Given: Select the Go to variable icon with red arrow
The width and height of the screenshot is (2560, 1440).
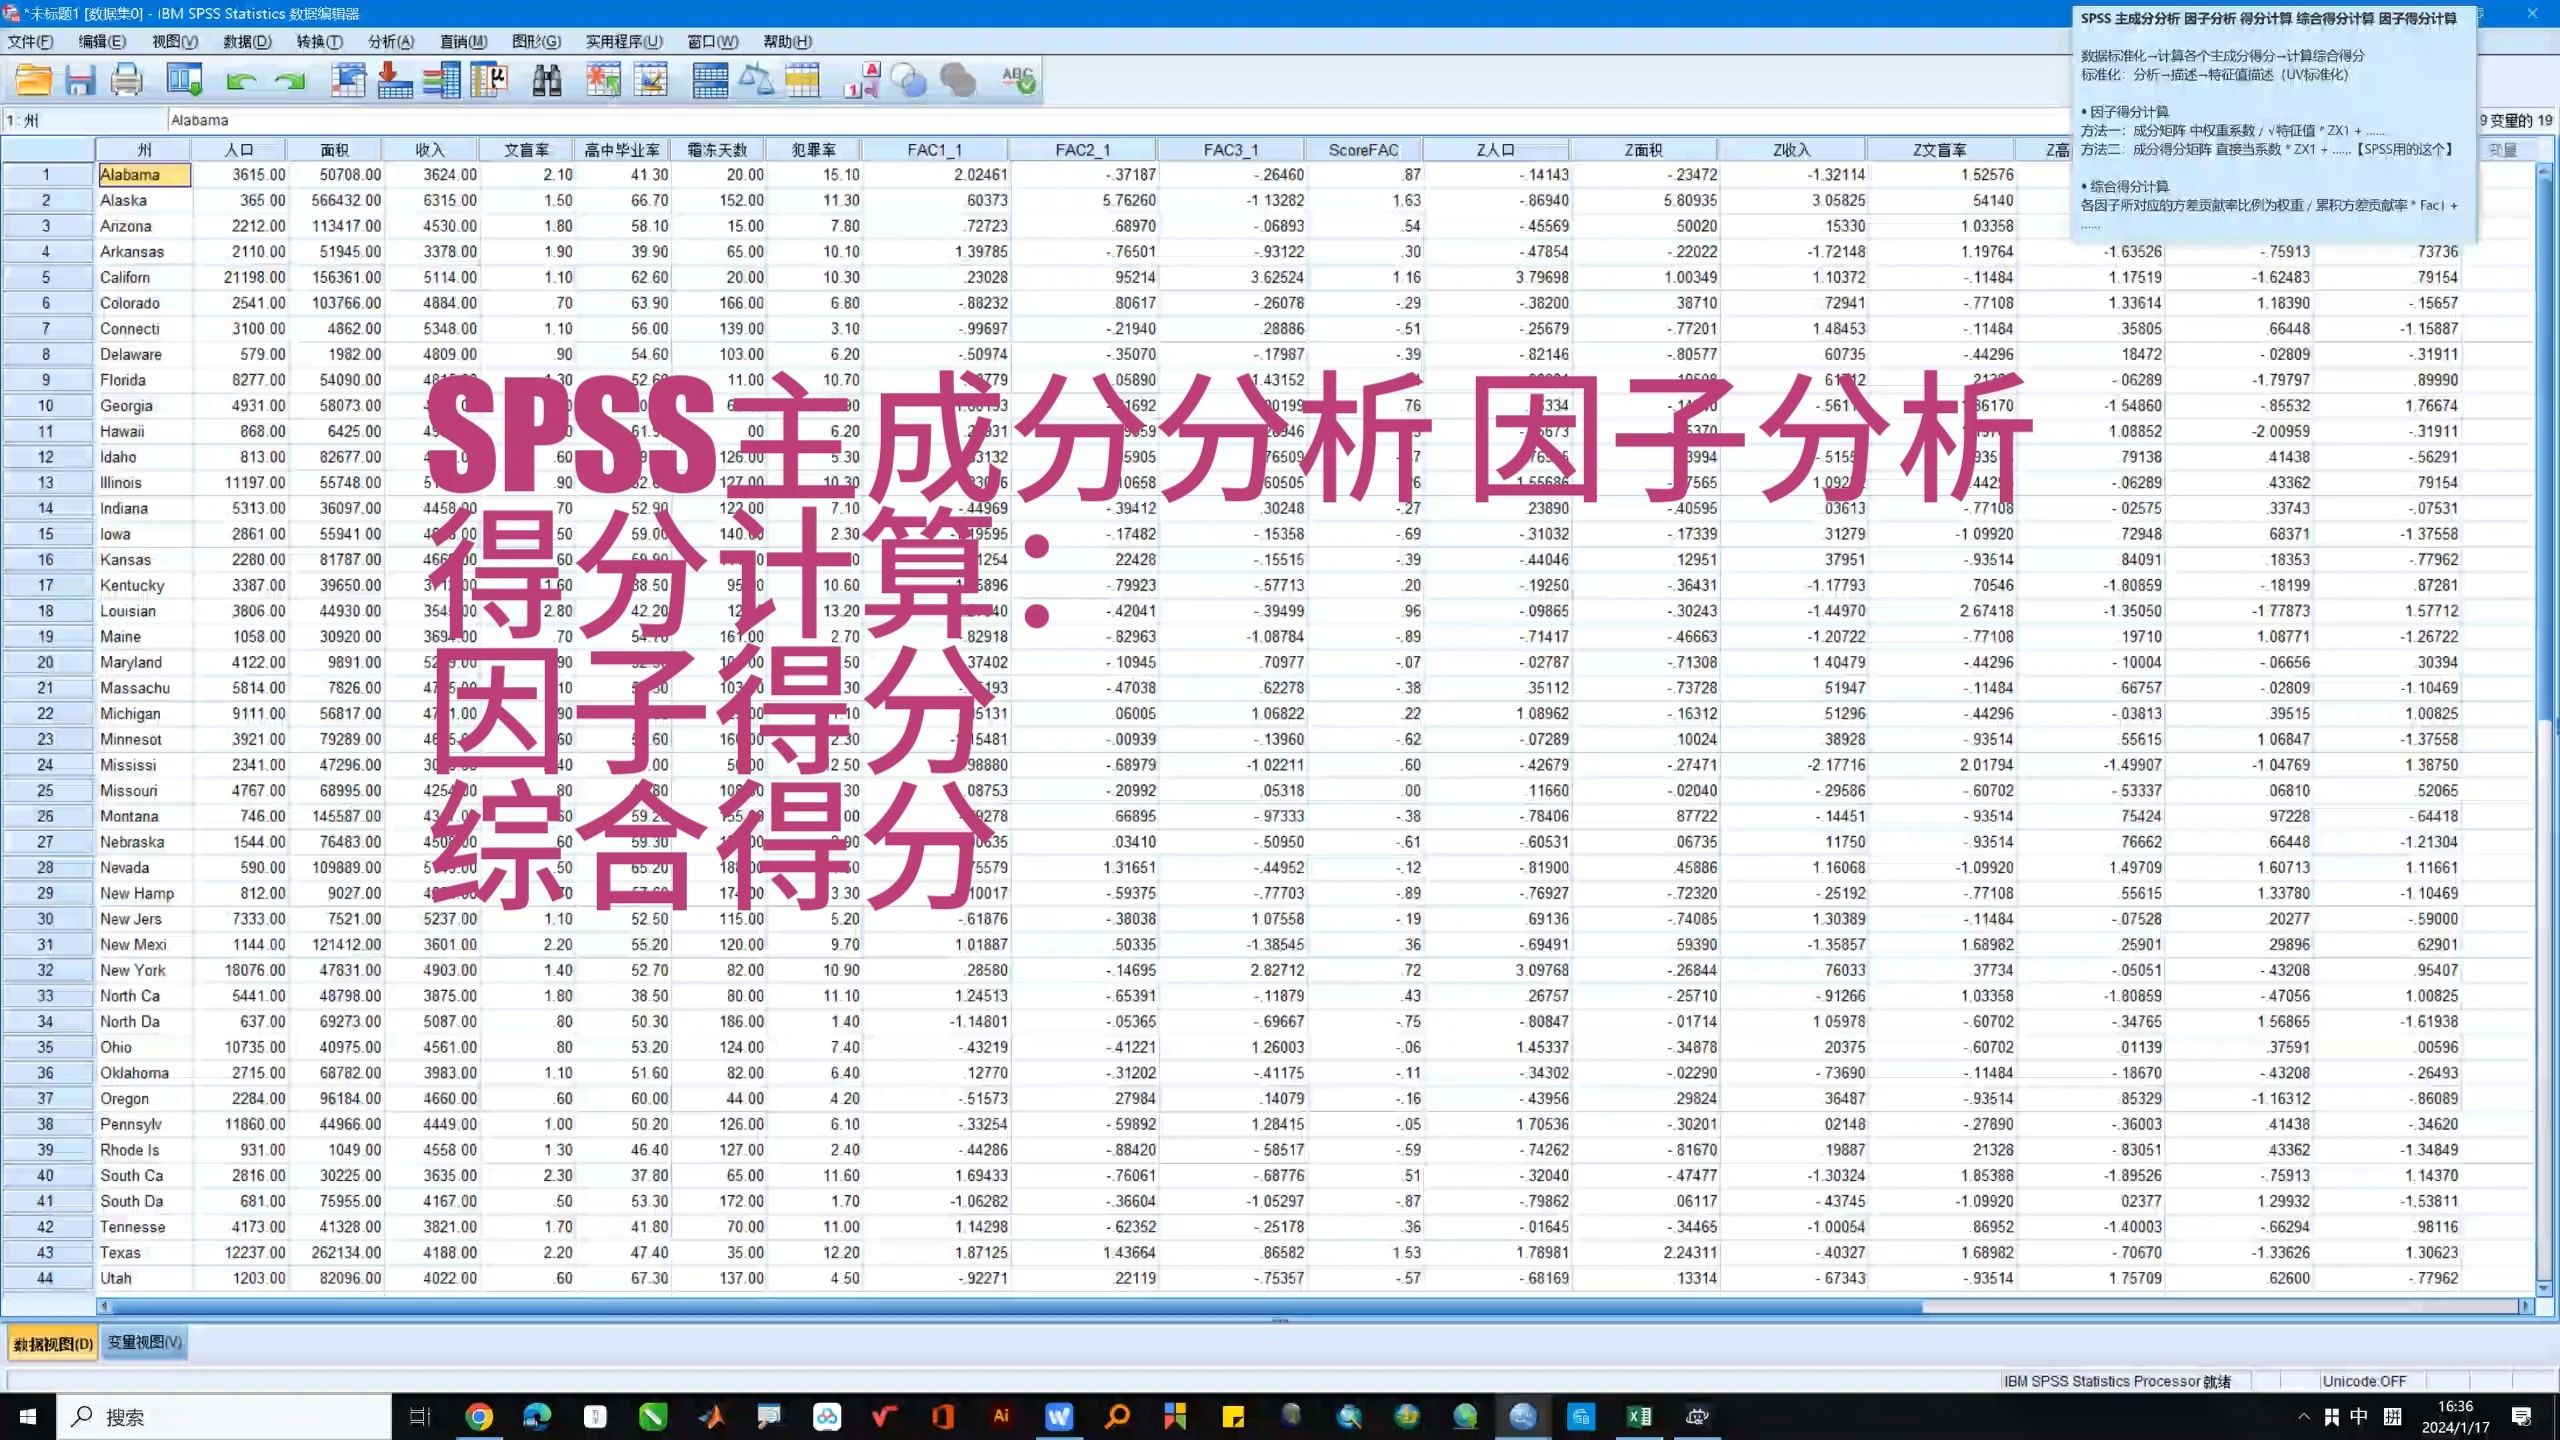Looking at the screenshot, I should pos(395,80).
